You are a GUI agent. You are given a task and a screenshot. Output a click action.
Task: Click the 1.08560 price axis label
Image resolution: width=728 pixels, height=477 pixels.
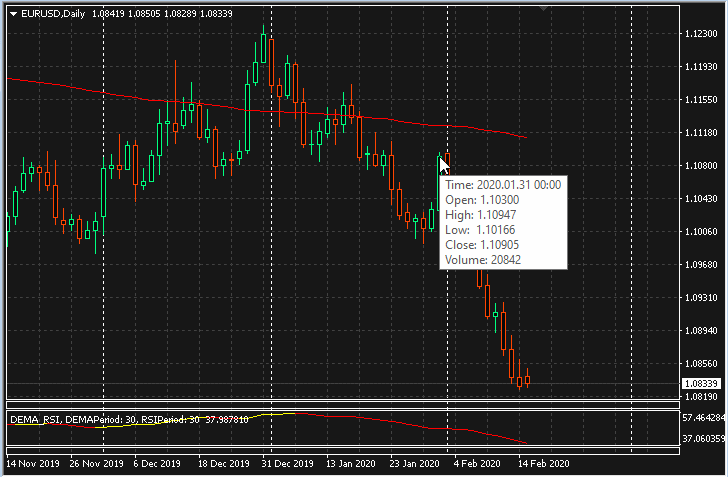tap(701, 364)
